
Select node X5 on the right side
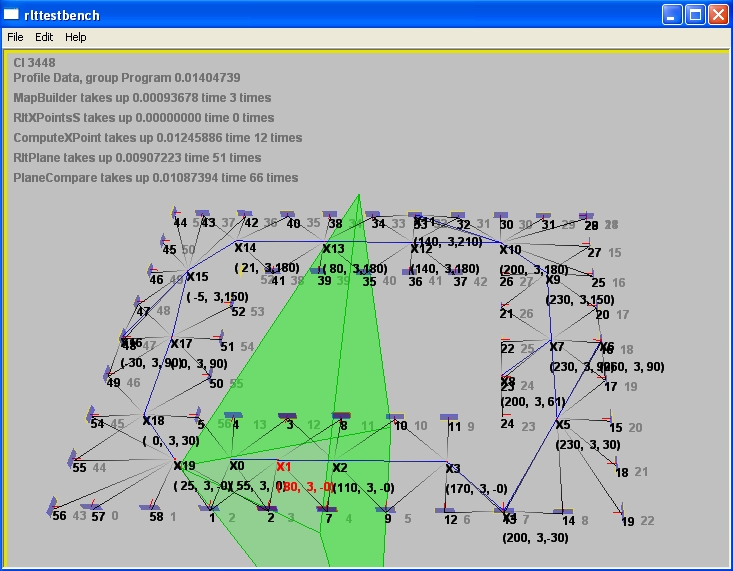coord(562,425)
